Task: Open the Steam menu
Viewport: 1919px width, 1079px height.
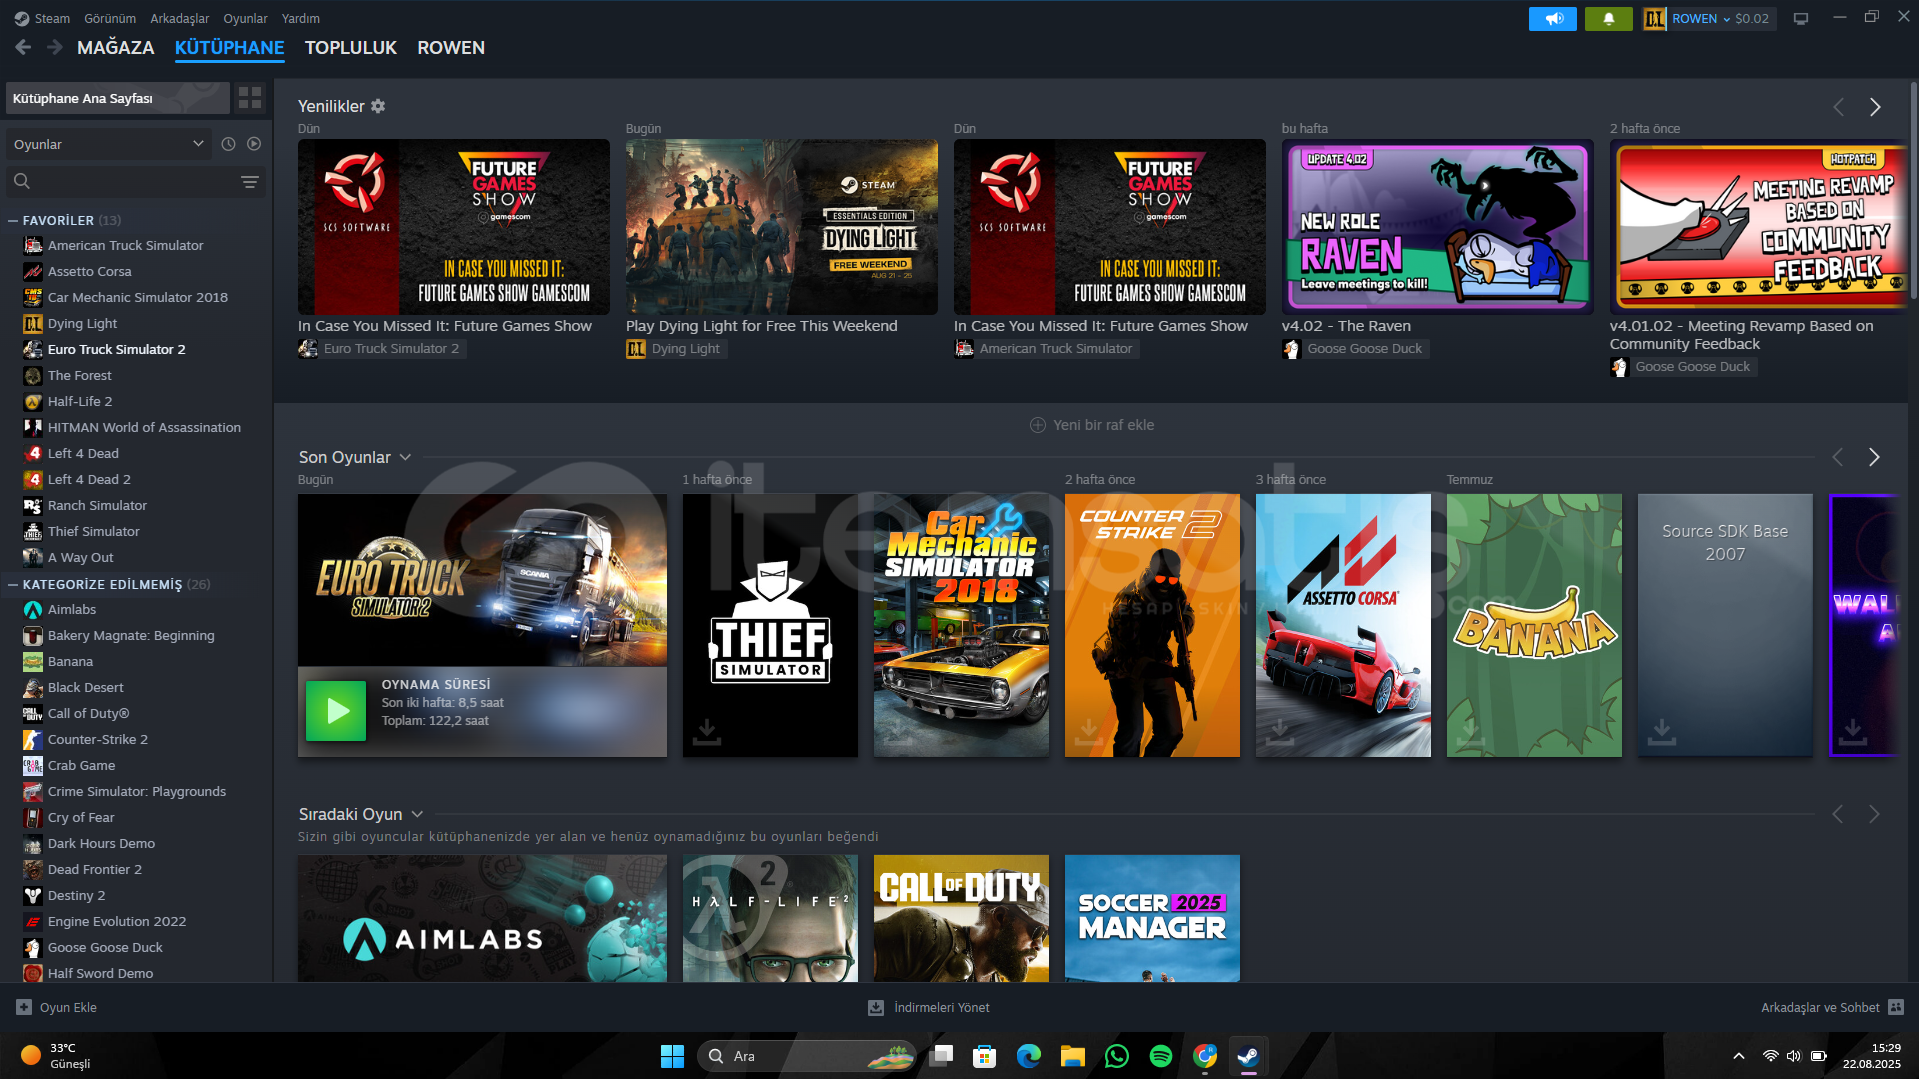Action: [52, 18]
